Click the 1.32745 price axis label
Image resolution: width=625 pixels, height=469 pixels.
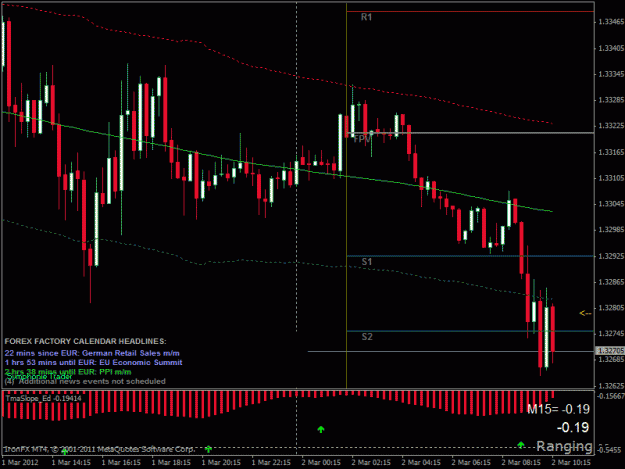point(611,334)
